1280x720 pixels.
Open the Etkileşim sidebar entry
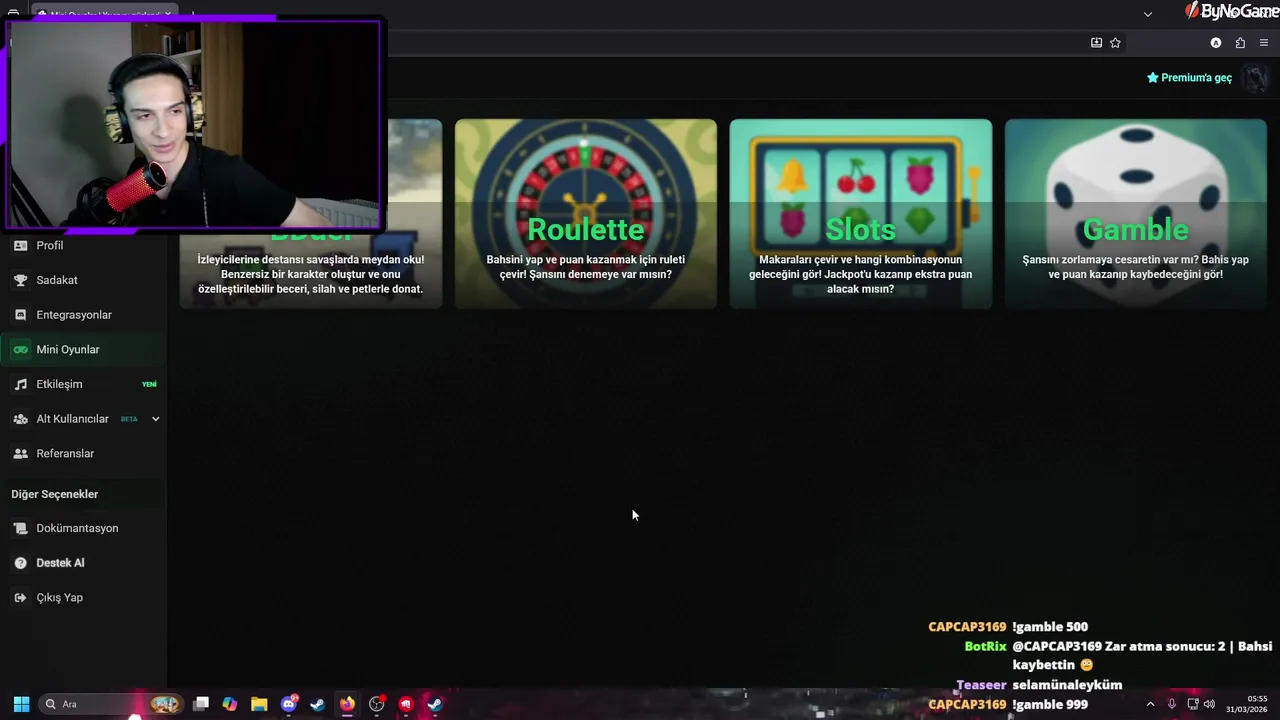point(83,384)
